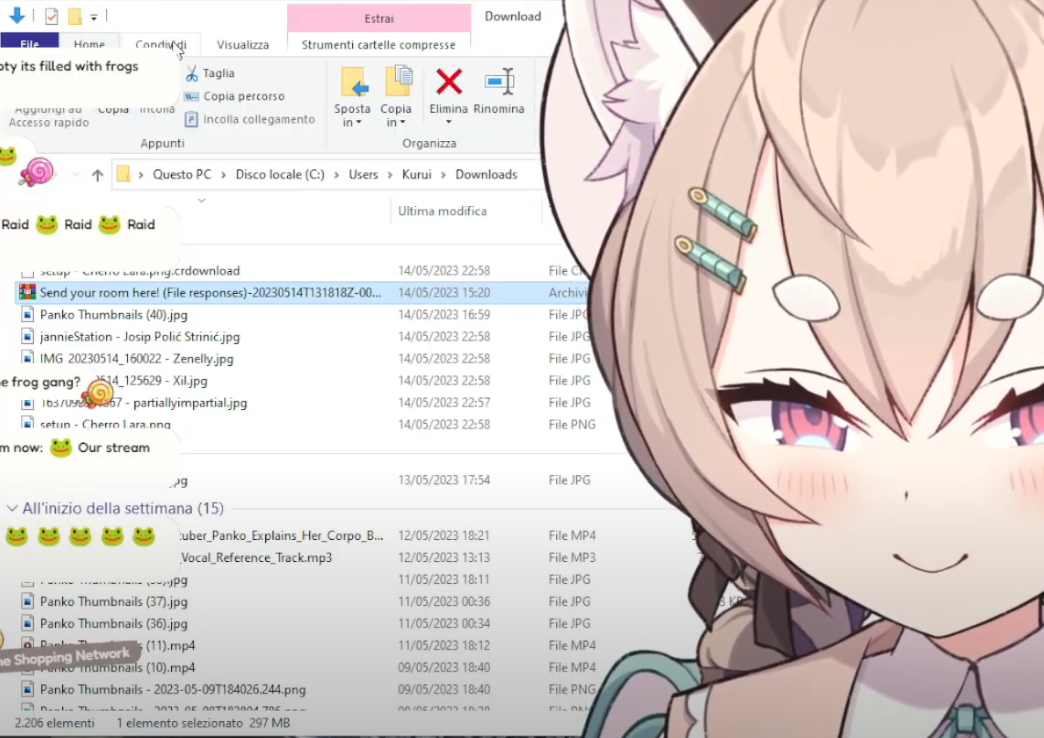This screenshot has width=1044, height=738.
Task: Click the date '11/05/2023 18:11'
Action: tap(443, 579)
